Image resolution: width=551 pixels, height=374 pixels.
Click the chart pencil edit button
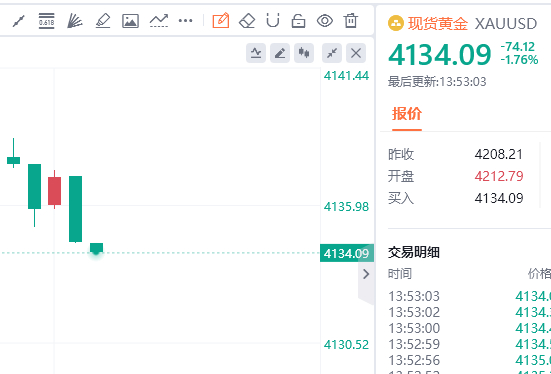click(x=280, y=53)
